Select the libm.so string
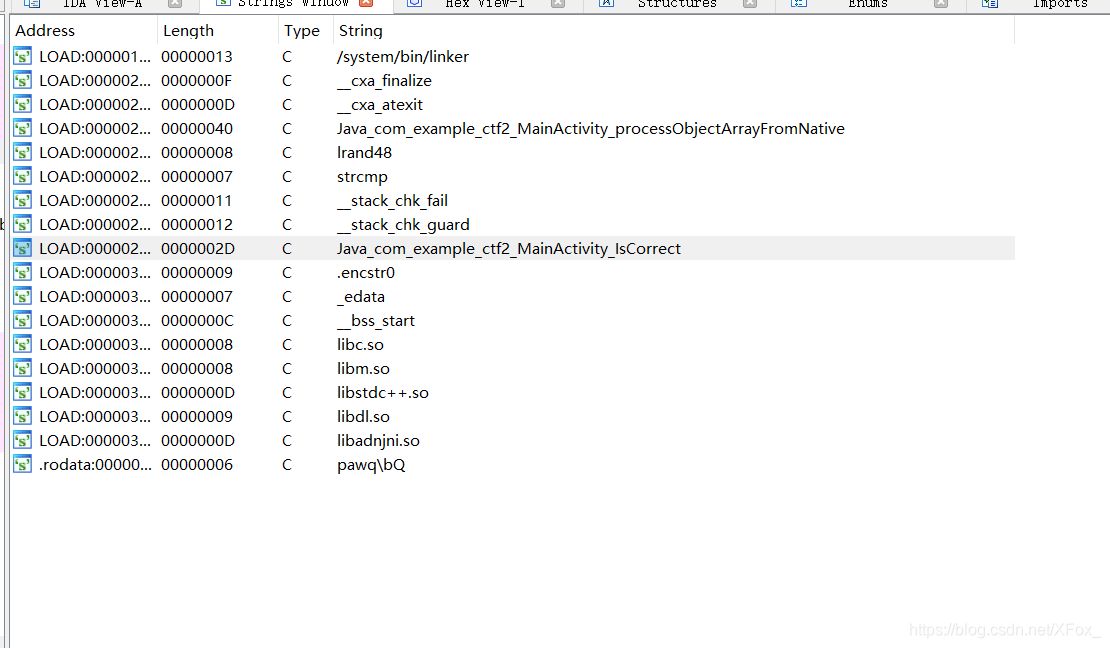The image size is (1110, 648). (363, 369)
